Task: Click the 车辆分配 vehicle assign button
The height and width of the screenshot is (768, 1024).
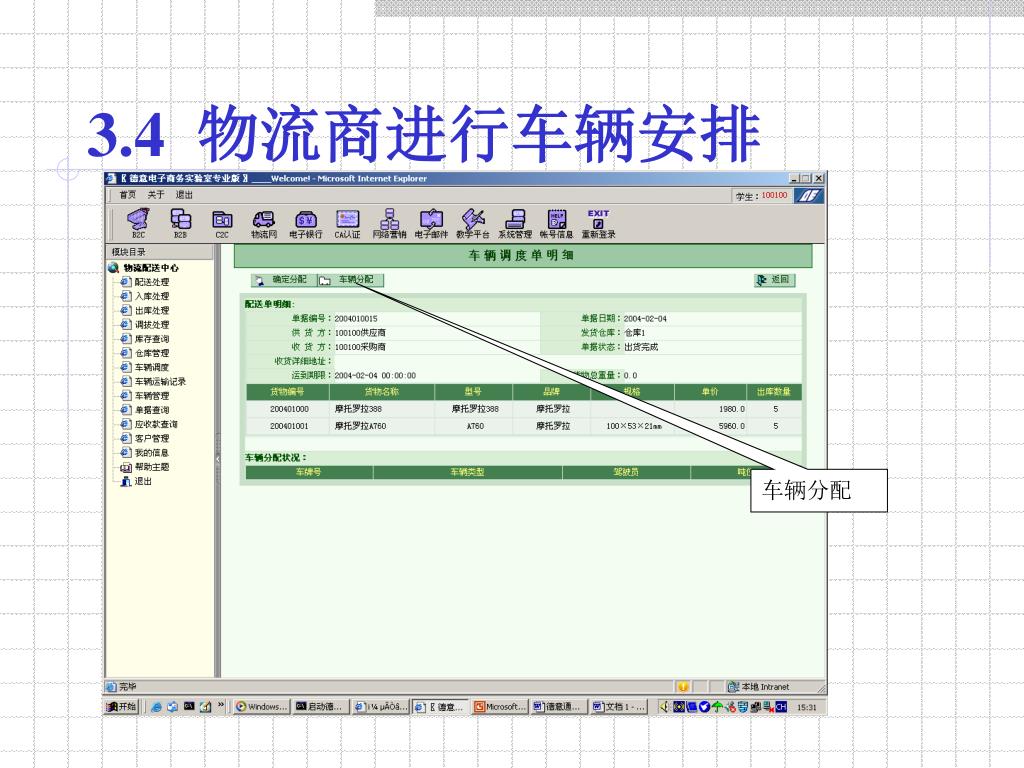Action: coord(351,280)
